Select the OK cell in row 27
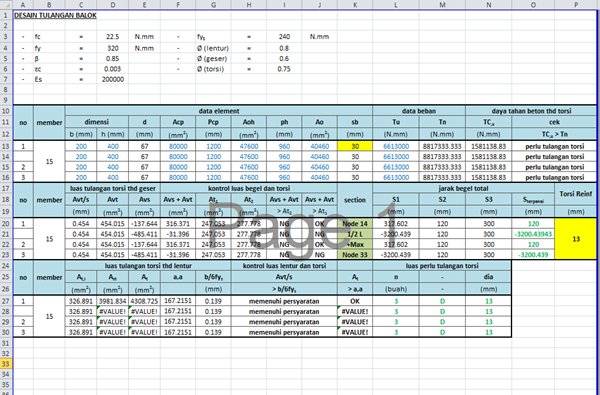 [x=355, y=301]
